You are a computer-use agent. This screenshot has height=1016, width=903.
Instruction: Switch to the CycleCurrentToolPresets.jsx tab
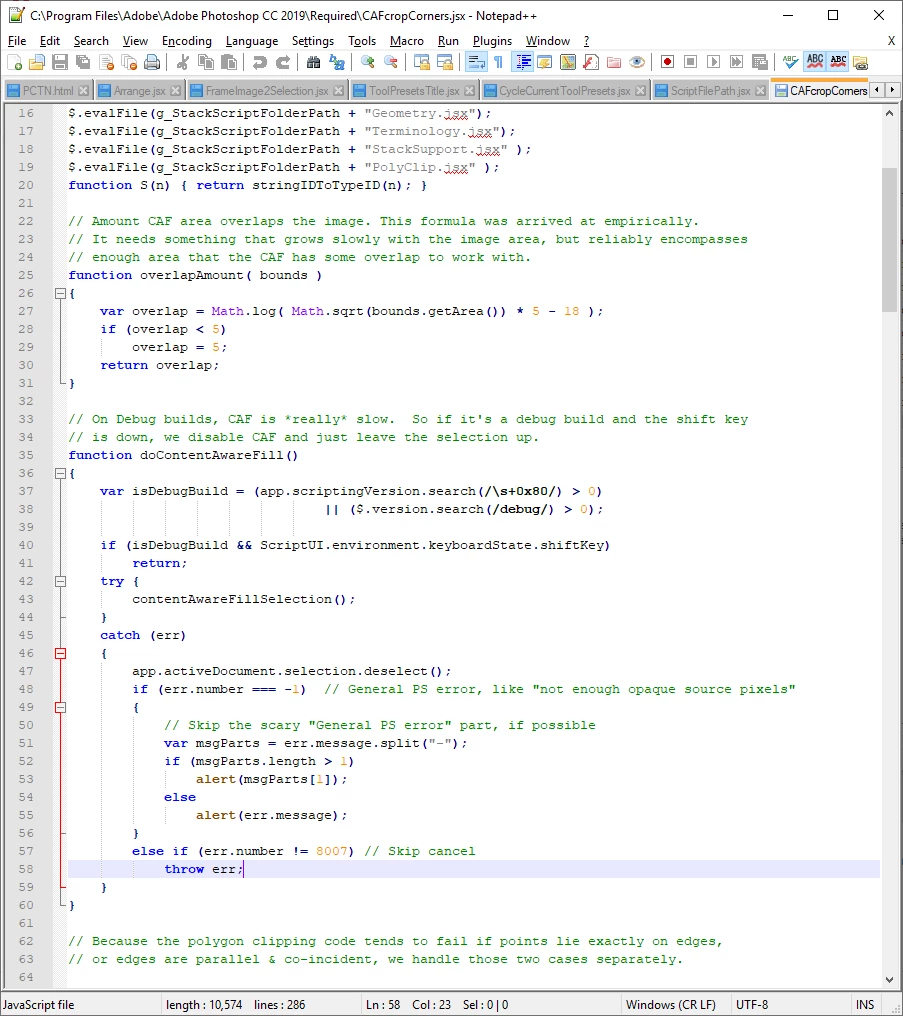tap(564, 91)
